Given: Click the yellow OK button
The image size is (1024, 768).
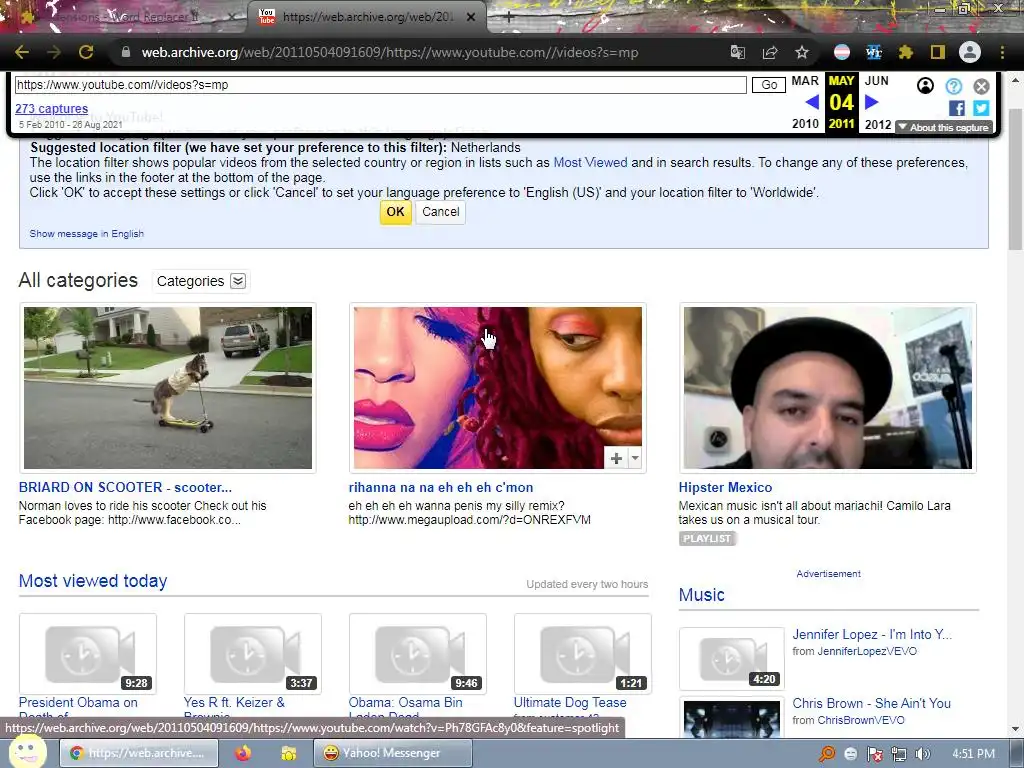Looking at the screenshot, I should pos(395,212).
